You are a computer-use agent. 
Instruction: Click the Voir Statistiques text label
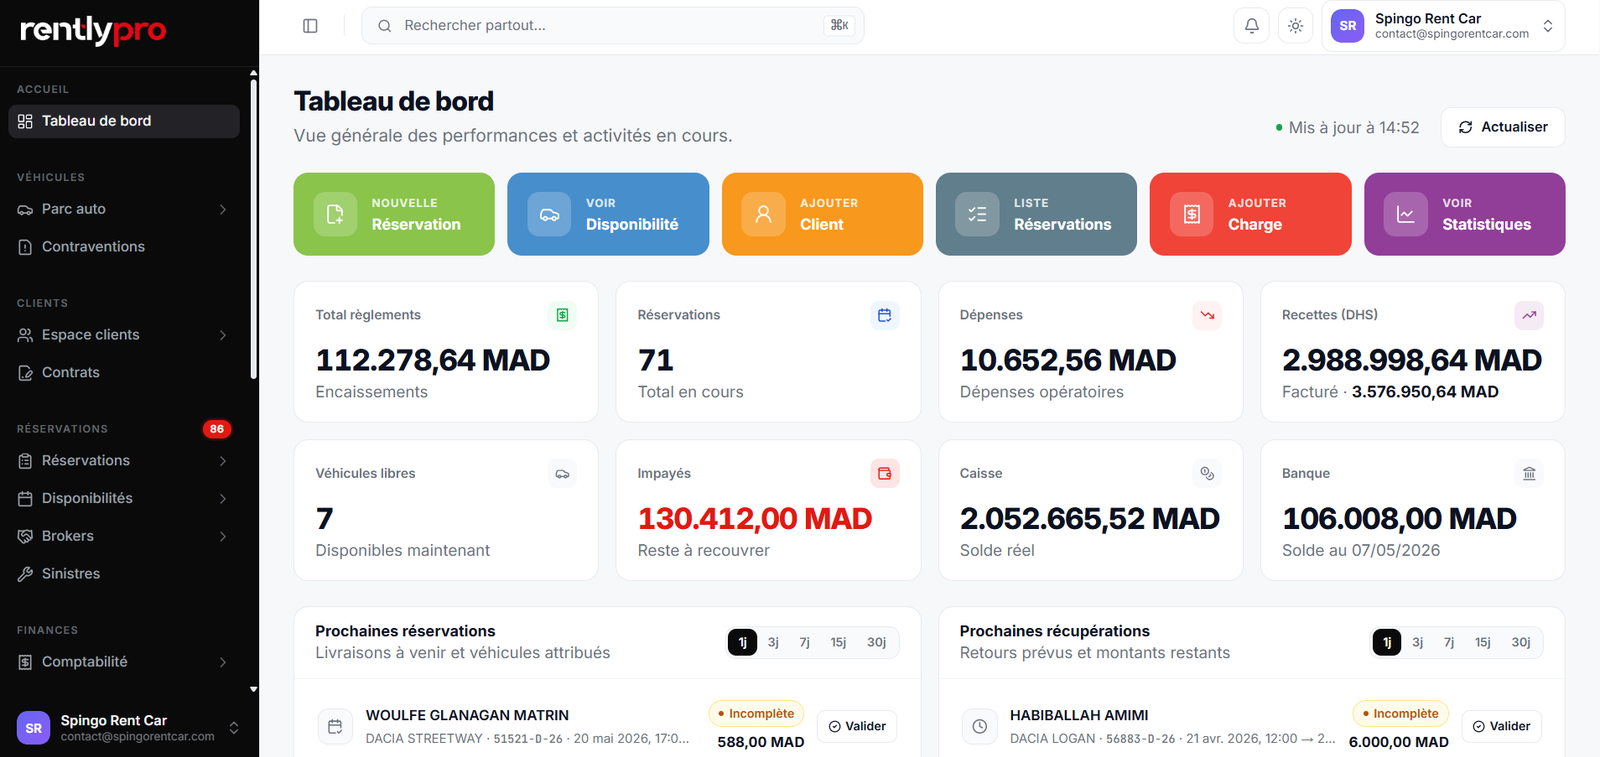[x=1486, y=215]
